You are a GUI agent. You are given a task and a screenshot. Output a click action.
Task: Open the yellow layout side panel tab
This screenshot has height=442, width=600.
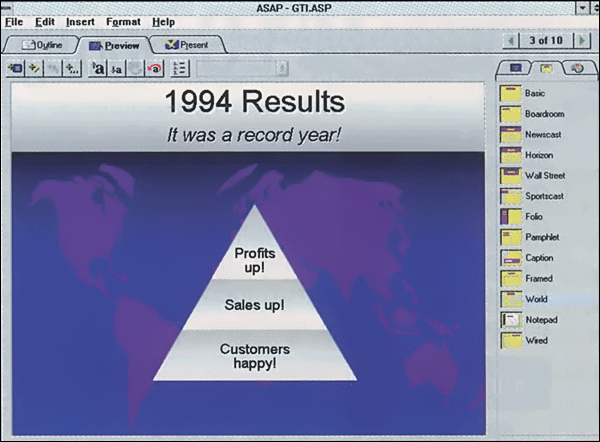tap(546, 69)
